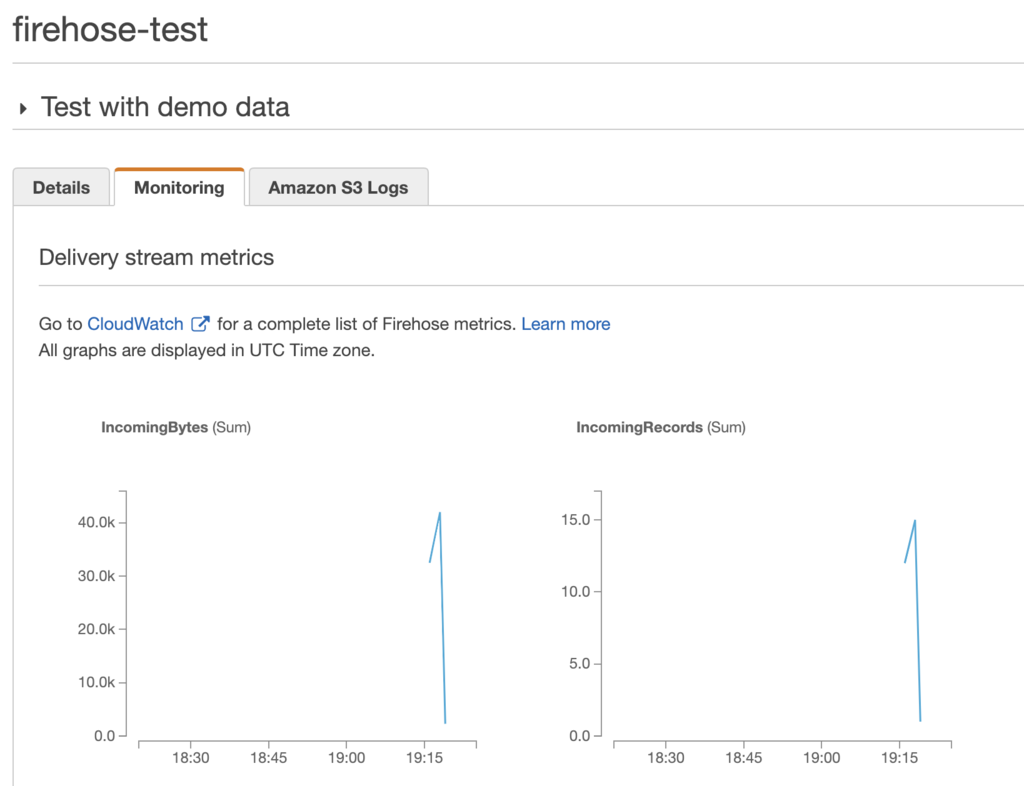Expand the Test with demo data section
The height and width of the screenshot is (786, 1024).
pos(24,108)
